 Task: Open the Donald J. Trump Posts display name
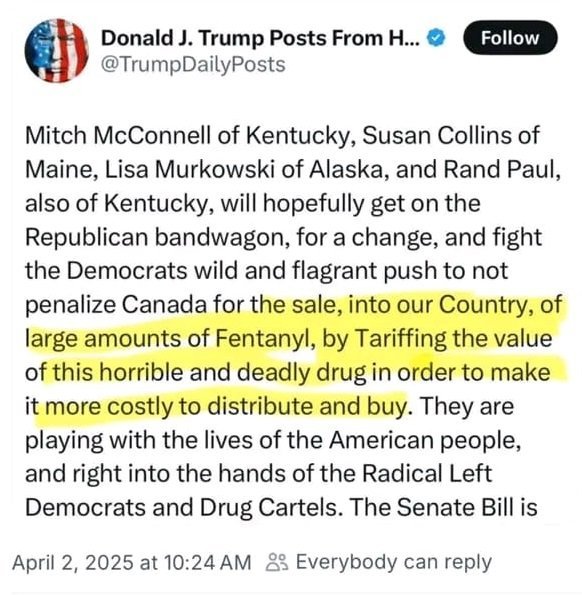[260, 38]
